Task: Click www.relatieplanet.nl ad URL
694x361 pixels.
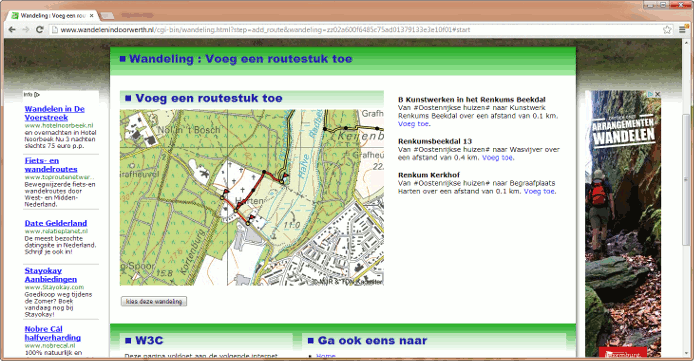Action: click(56, 231)
